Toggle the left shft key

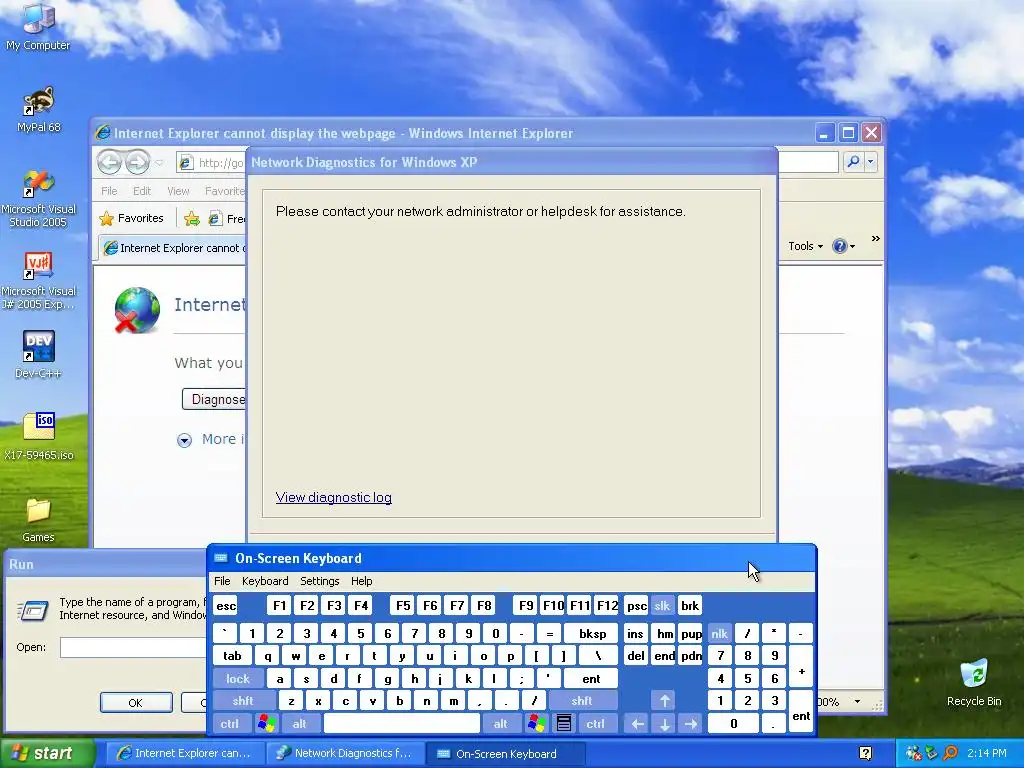242,701
